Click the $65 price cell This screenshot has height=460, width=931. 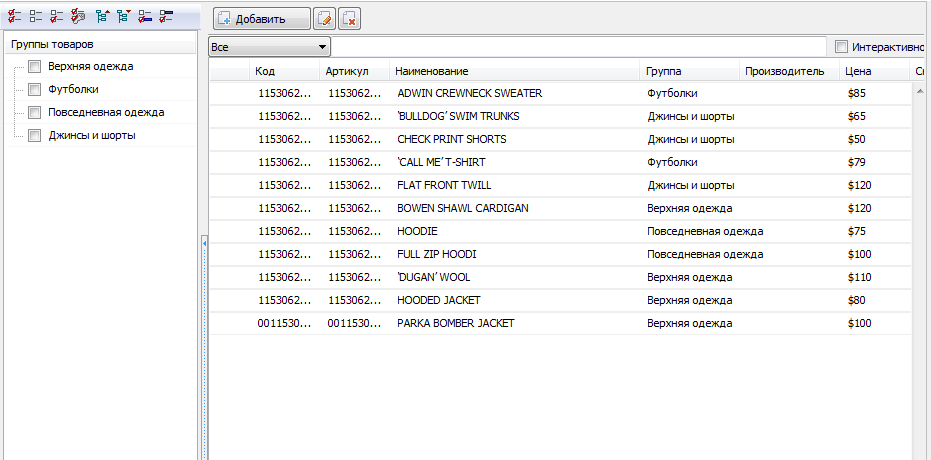(x=857, y=116)
